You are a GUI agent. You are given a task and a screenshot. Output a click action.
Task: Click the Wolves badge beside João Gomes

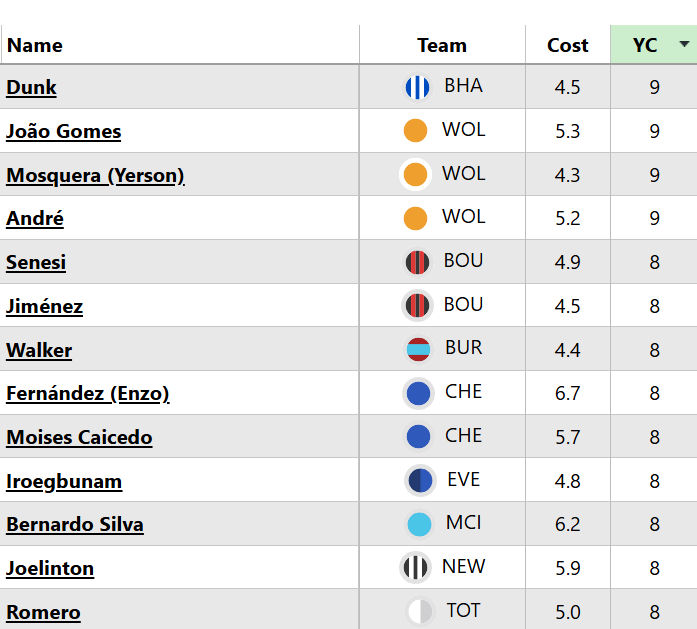(415, 131)
